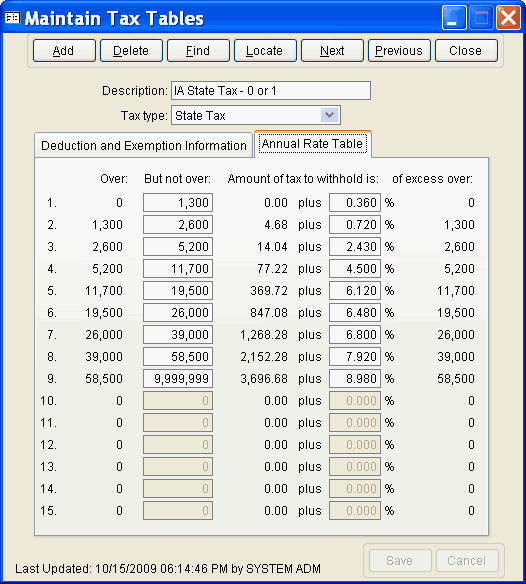The width and height of the screenshot is (526, 584).
Task: Click the 0.360 percent rate field
Action: [x=355, y=203]
